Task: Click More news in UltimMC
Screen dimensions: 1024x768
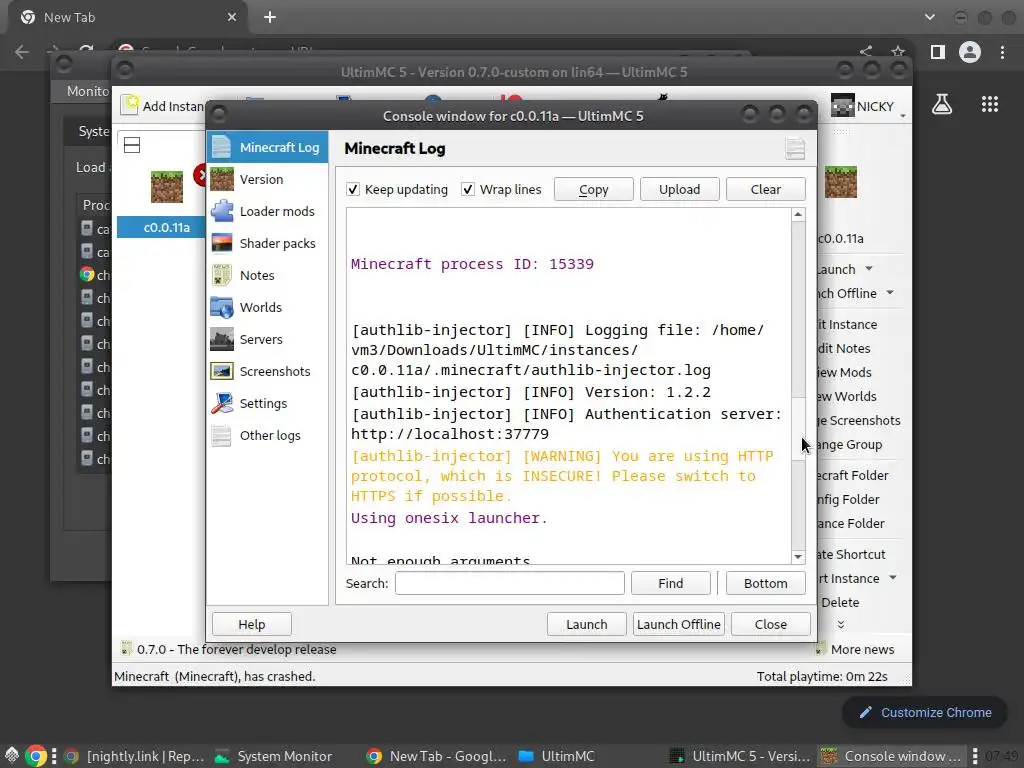Action: (x=855, y=649)
